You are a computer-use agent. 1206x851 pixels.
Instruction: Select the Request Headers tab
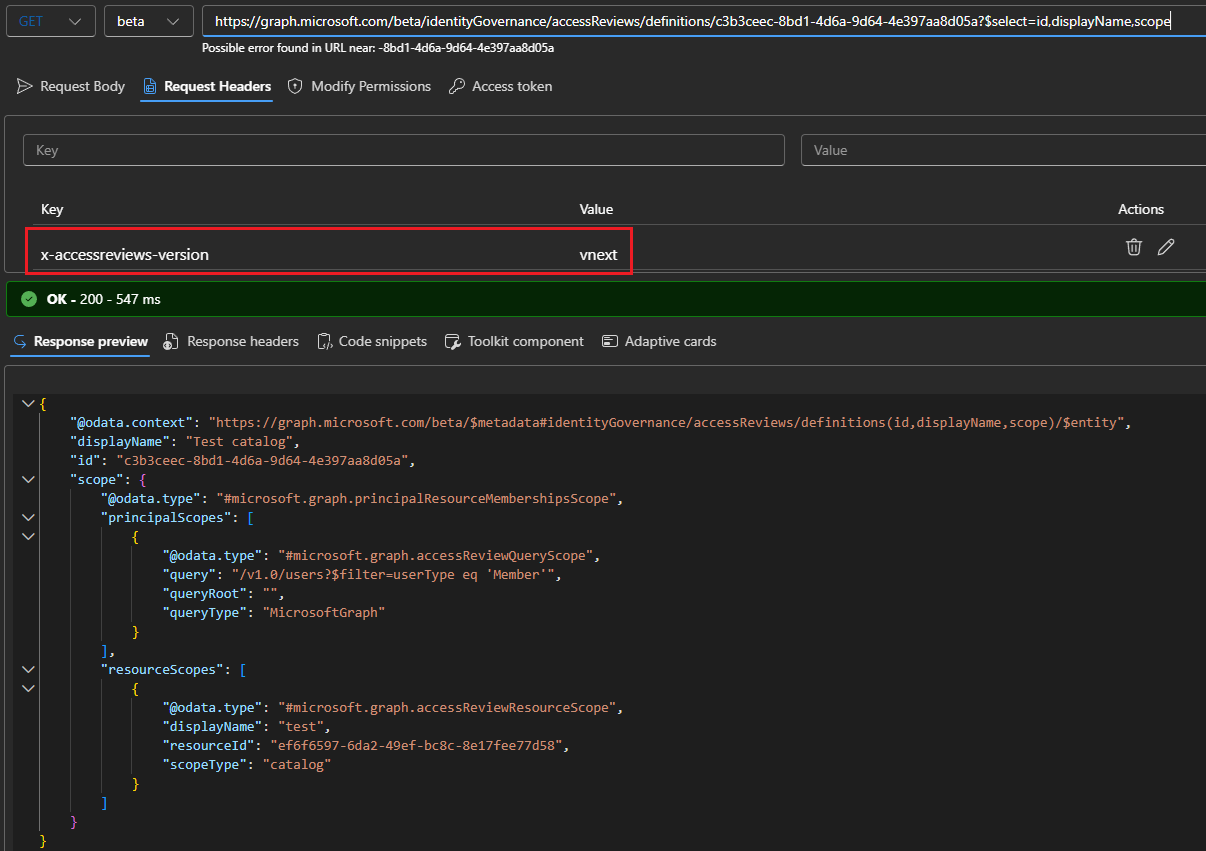[217, 87]
